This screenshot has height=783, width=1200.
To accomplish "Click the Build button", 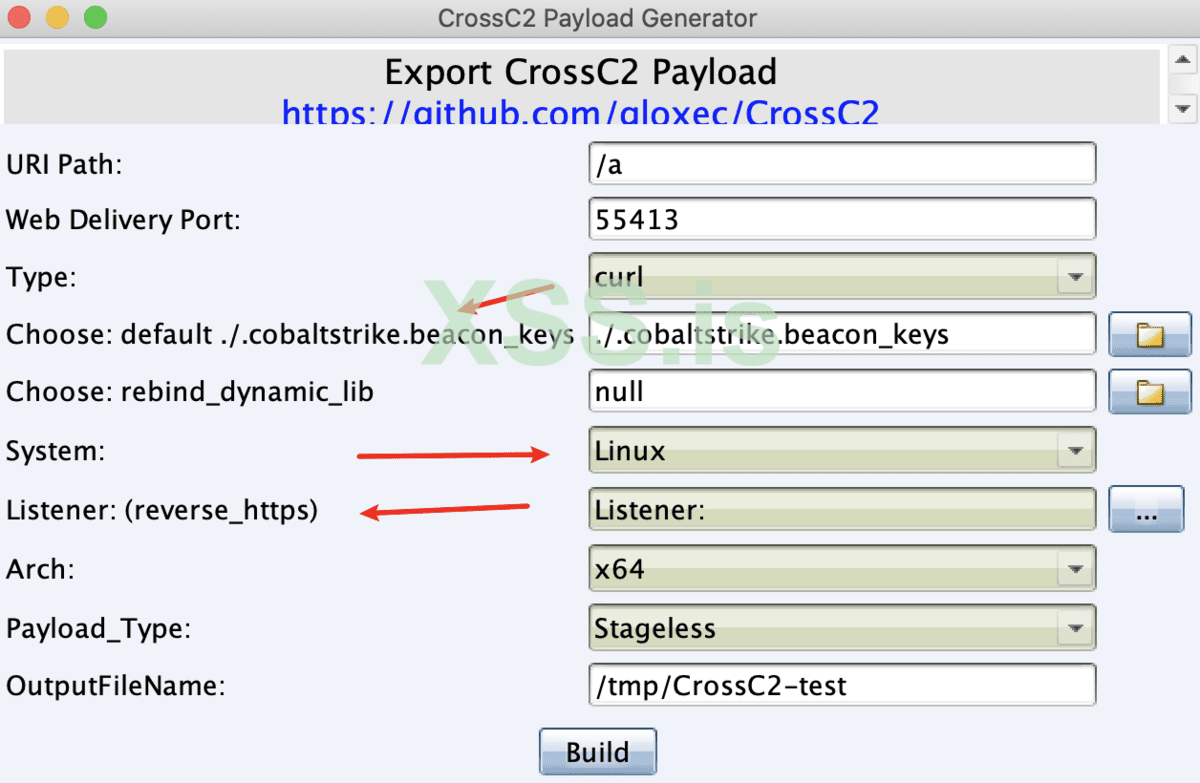I will click(598, 752).
